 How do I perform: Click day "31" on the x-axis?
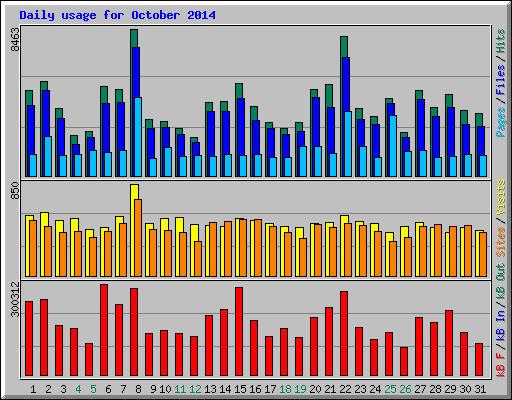pyautogui.click(x=480, y=389)
